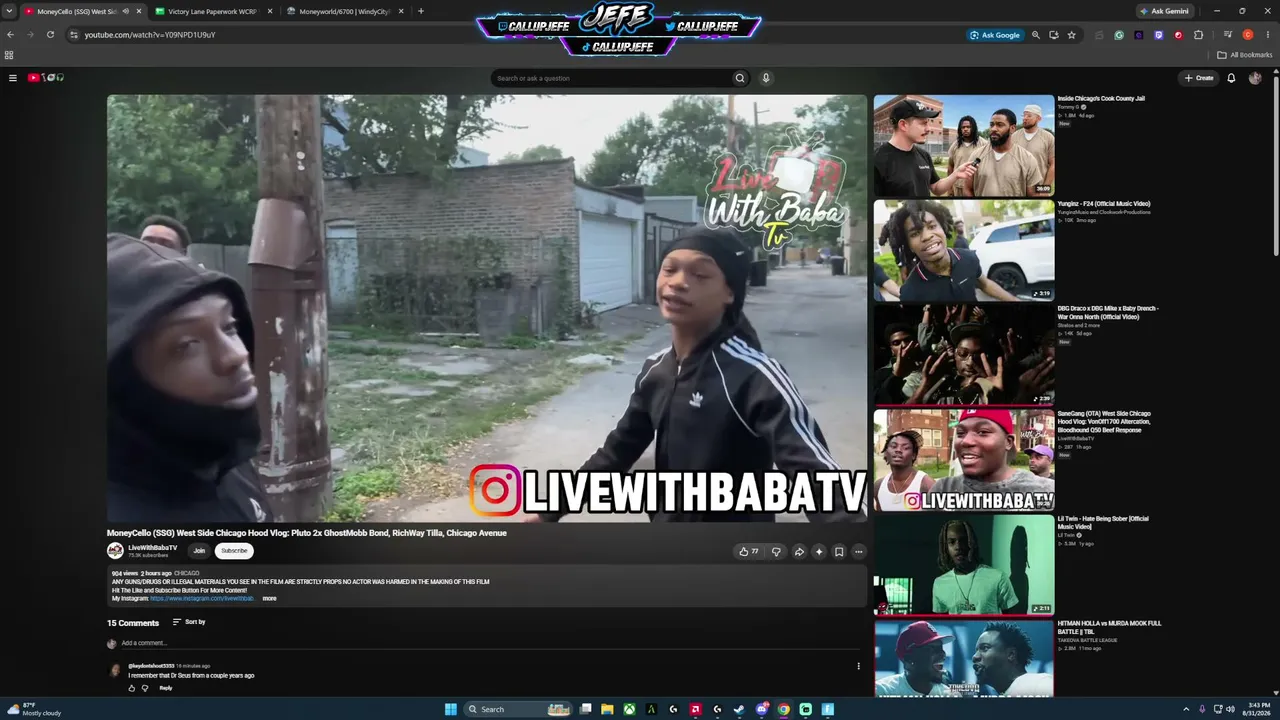Share the video with the arrow icon

[x=799, y=551]
